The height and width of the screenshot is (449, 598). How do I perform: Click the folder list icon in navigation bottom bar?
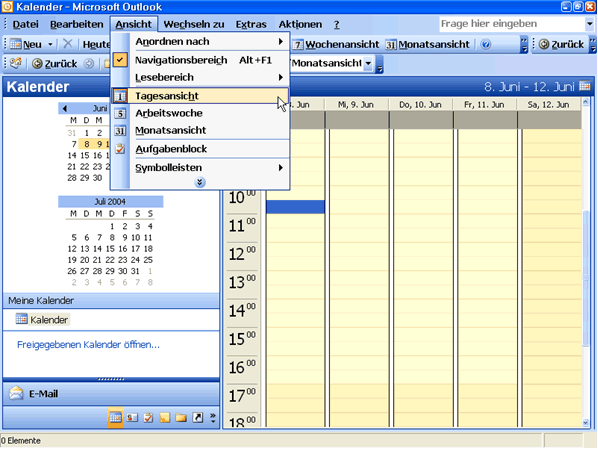[x=181, y=418]
